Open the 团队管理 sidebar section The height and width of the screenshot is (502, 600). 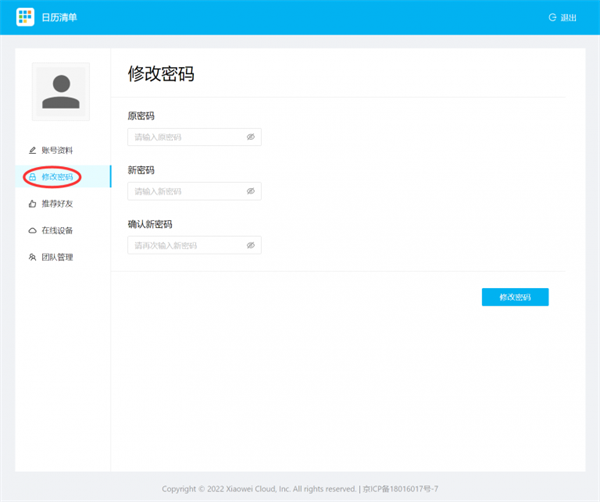(x=57, y=258)
